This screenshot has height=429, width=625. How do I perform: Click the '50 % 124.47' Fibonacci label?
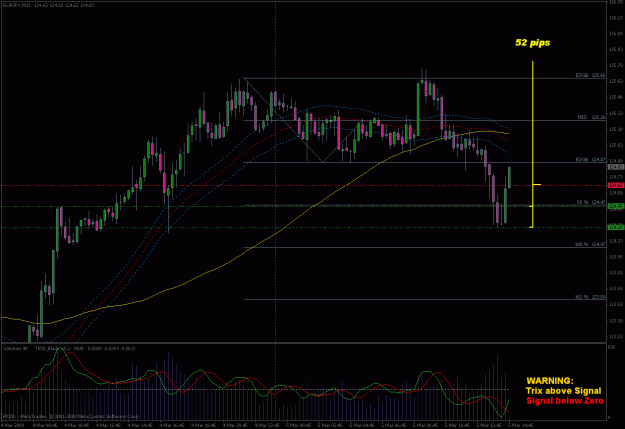(591, 203)
